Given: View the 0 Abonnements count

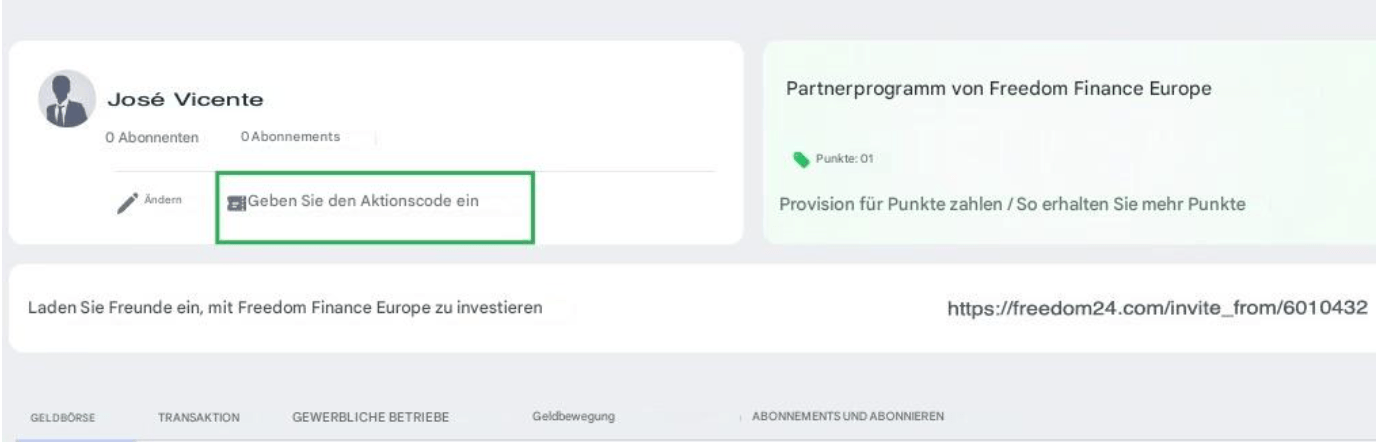Looking at the screenshot, I should coord(290,136).
